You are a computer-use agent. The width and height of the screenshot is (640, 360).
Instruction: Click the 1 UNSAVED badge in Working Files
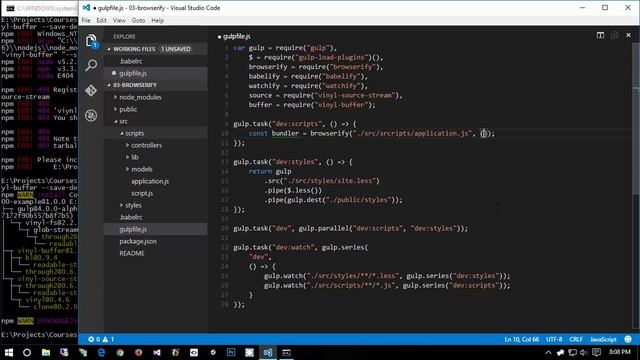176,49
